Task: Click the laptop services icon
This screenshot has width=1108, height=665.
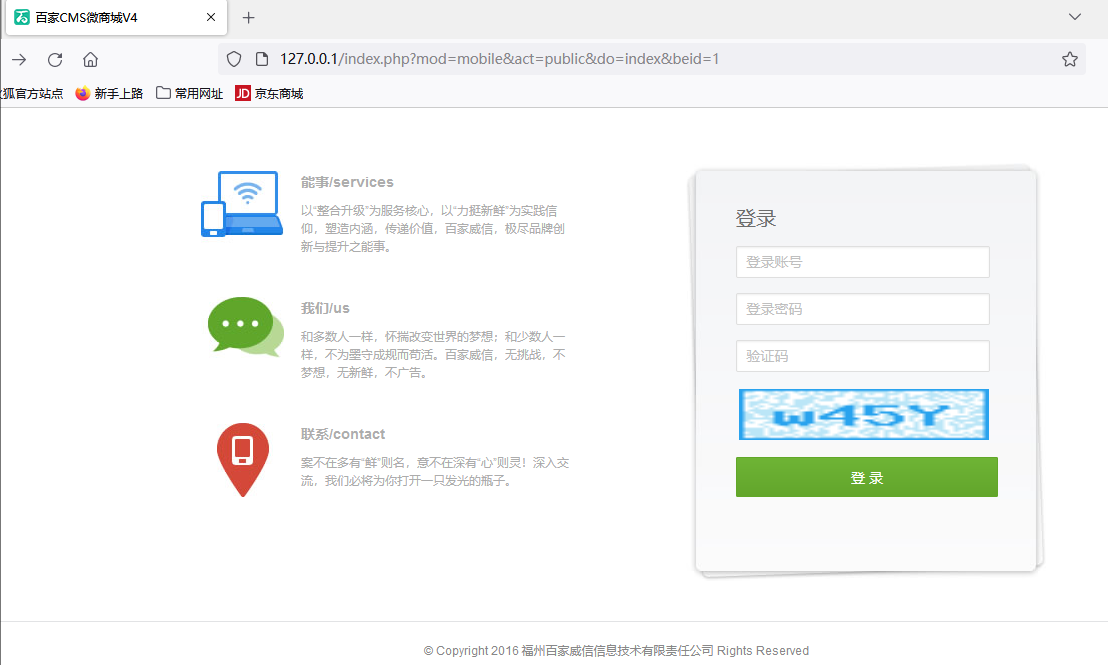Action: coord(241,201)
